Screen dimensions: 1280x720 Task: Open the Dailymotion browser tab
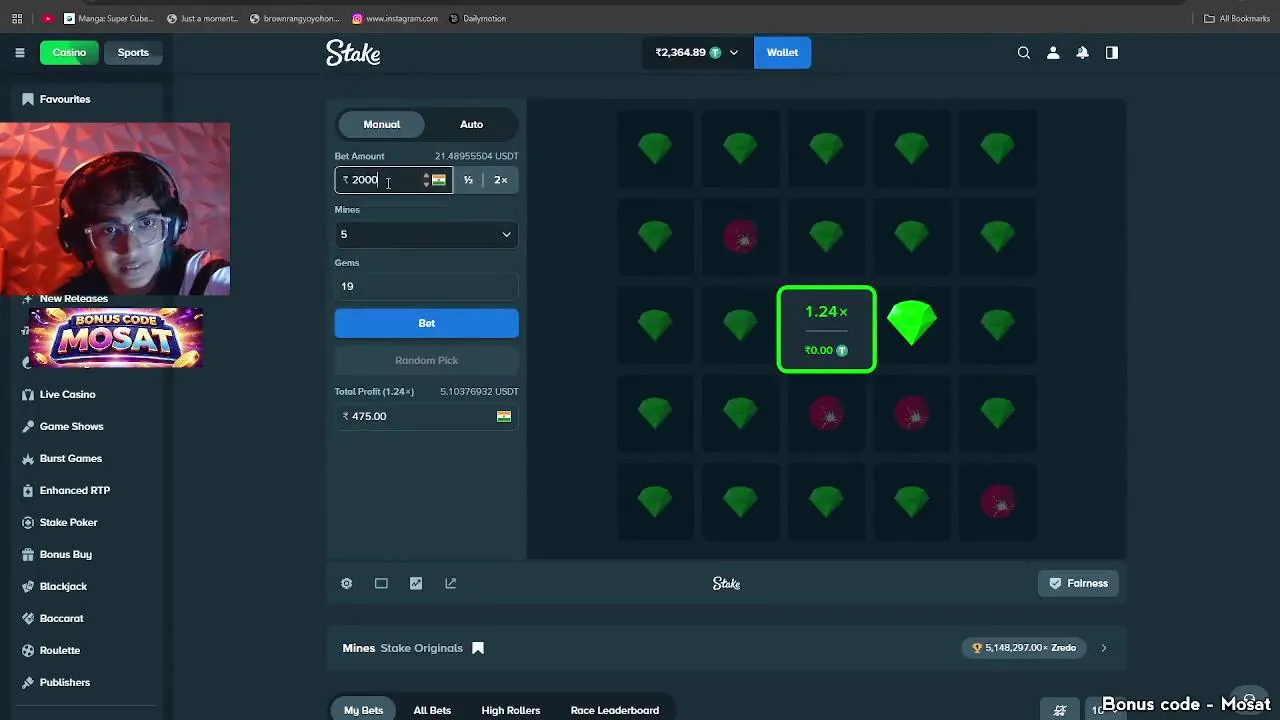(478, 18)
